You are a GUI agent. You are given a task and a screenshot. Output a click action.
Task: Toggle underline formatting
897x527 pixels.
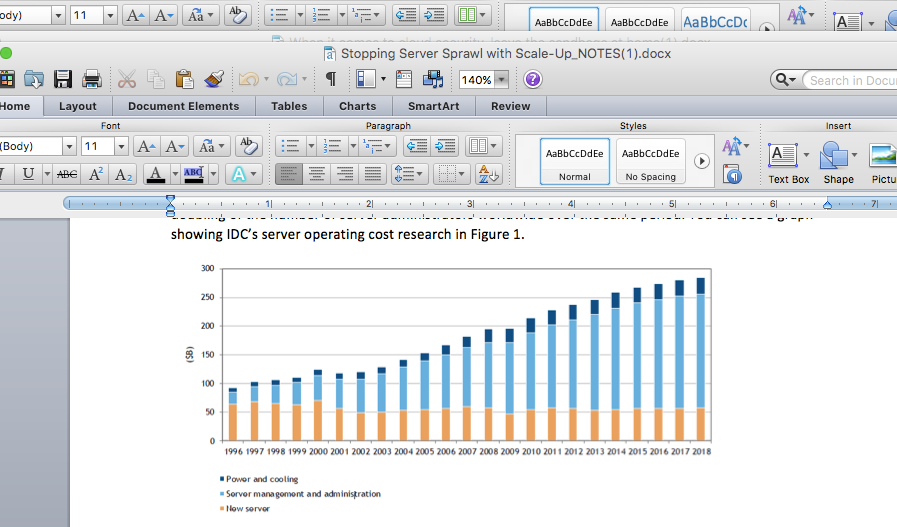29,174
